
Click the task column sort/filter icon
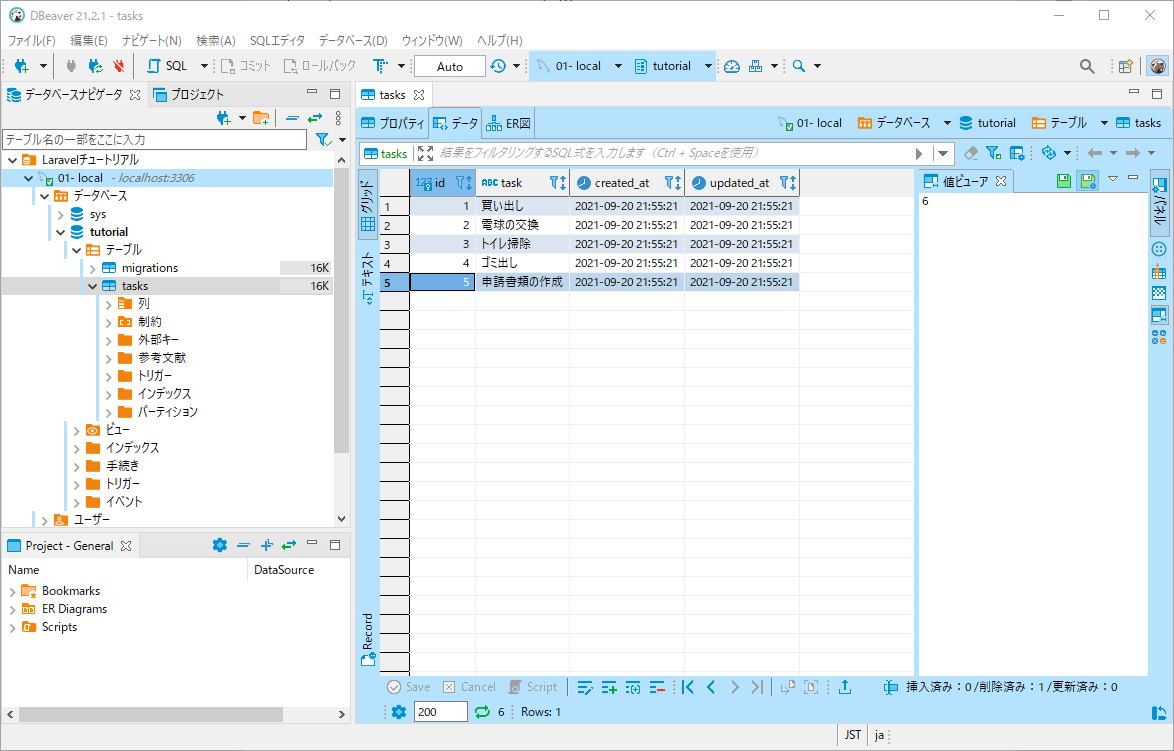558,183
